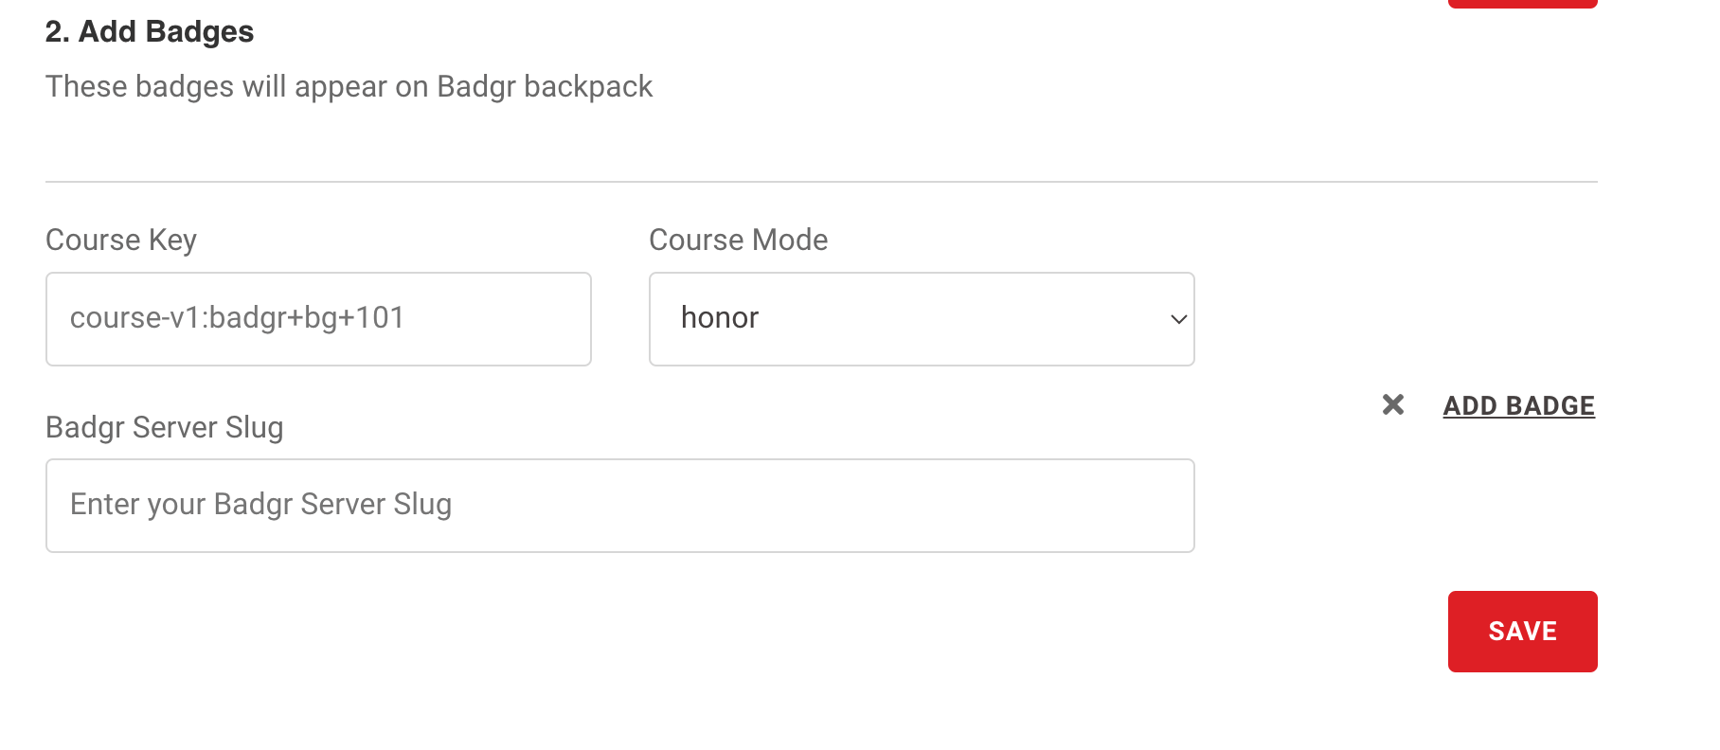Click inside the Badgr Server Slug field
1720x750 pixels.
point(620,505)
